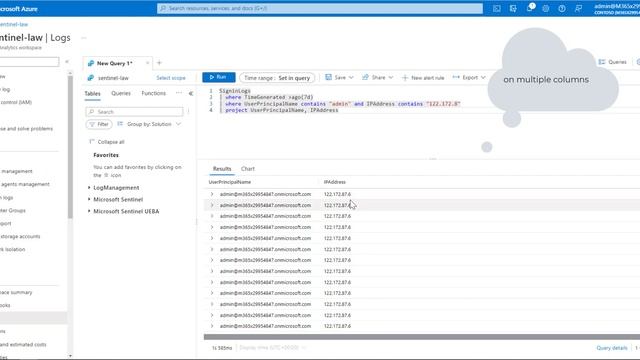
Task: Click the left navigation search box
Action: (29, 62)
